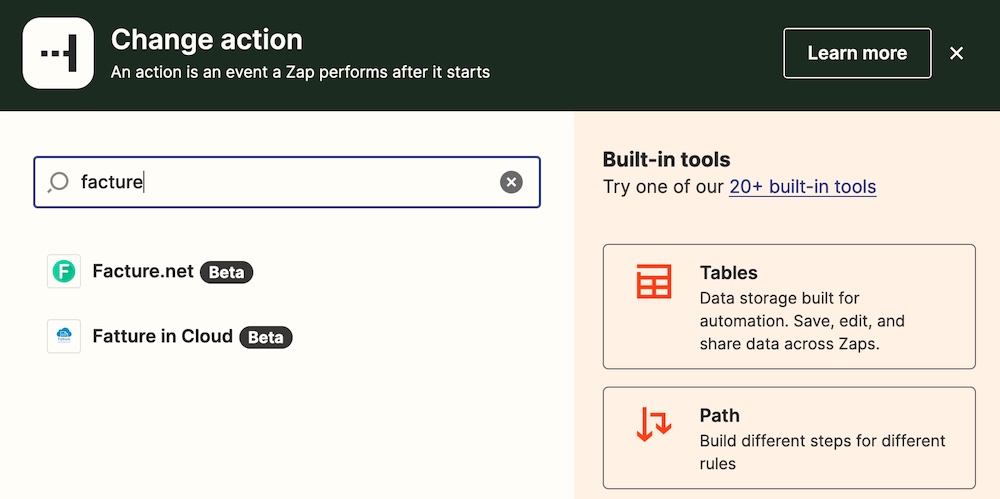Select the Fatture in Cloud result
The width and height of the screenshot is (1000, 499).
[x=170, y=336]
